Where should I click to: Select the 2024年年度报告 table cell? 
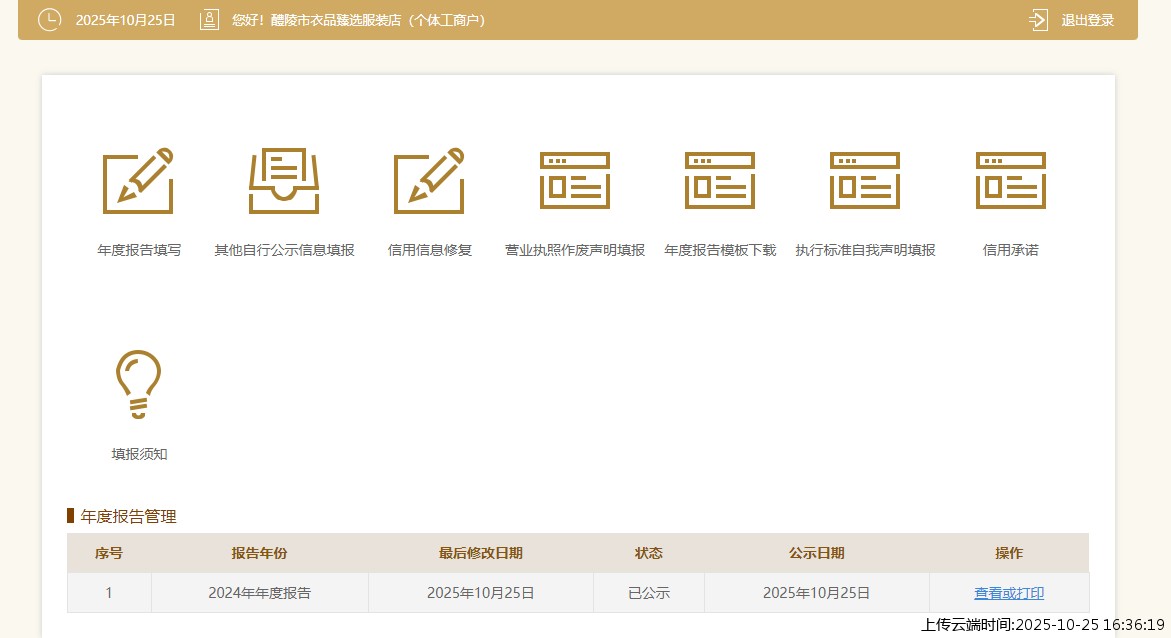259,593
